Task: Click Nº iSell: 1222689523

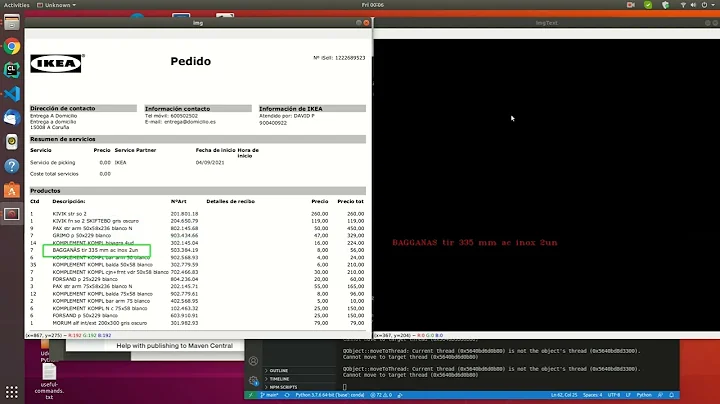Action: (339, 58)
